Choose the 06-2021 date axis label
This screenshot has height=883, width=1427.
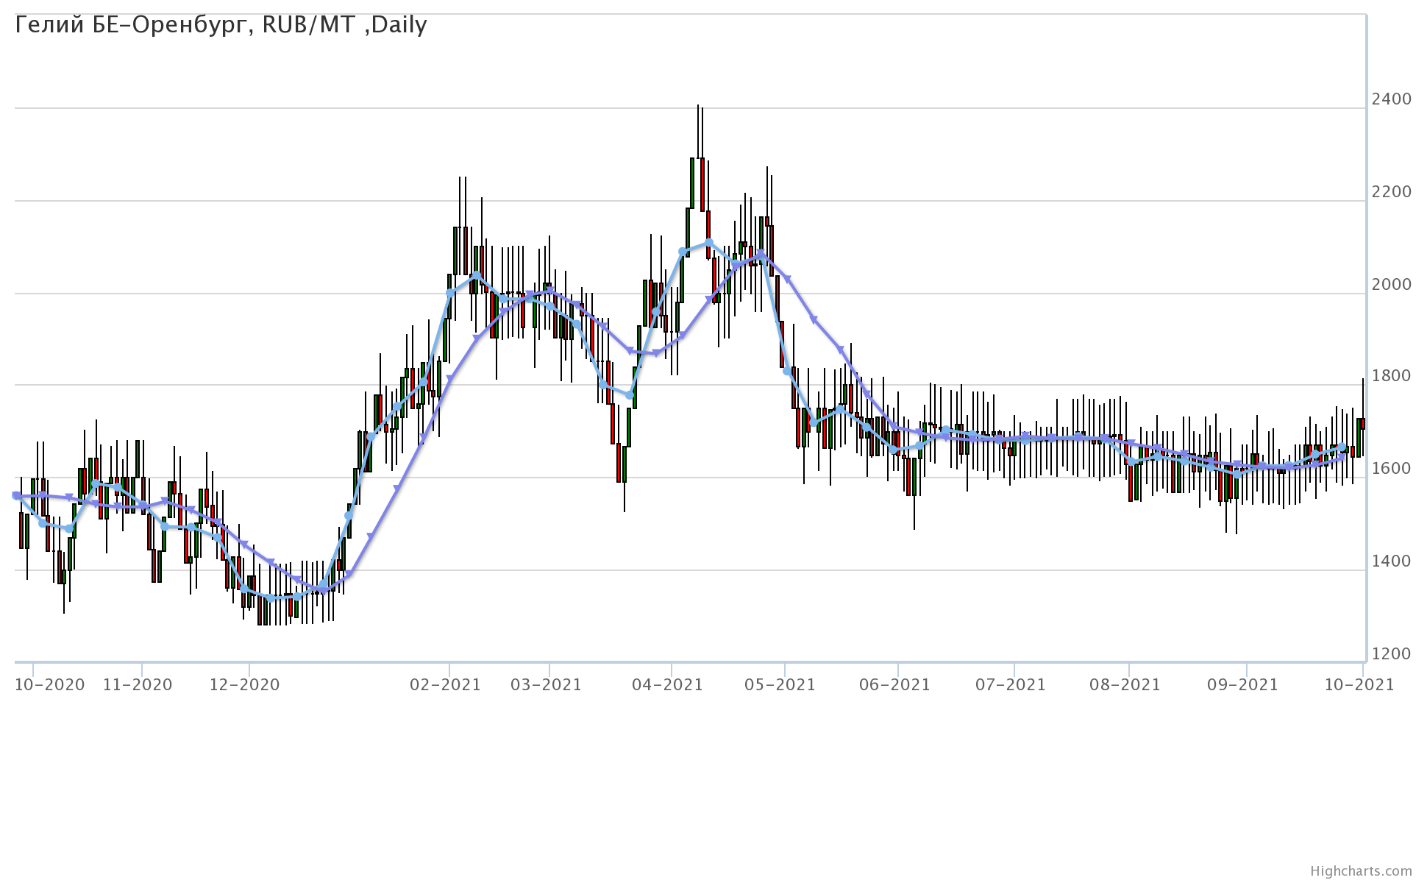click(895, 685)
